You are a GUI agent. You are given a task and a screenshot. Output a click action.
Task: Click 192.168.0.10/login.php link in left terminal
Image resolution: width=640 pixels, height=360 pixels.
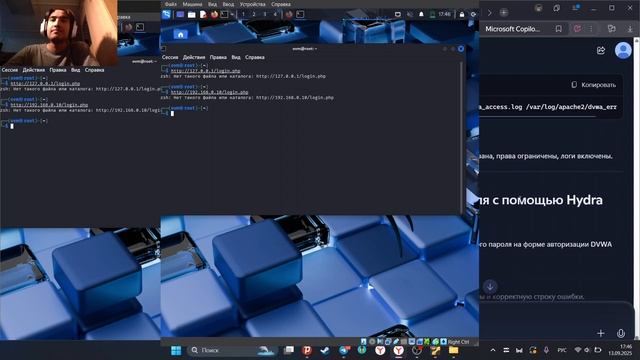click(49, 105)
